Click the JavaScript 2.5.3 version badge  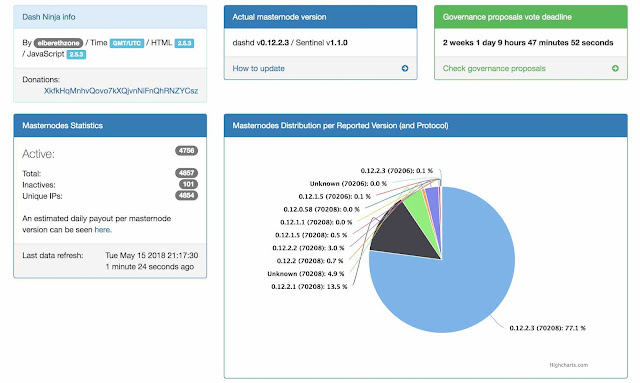(x=76, y=54)
